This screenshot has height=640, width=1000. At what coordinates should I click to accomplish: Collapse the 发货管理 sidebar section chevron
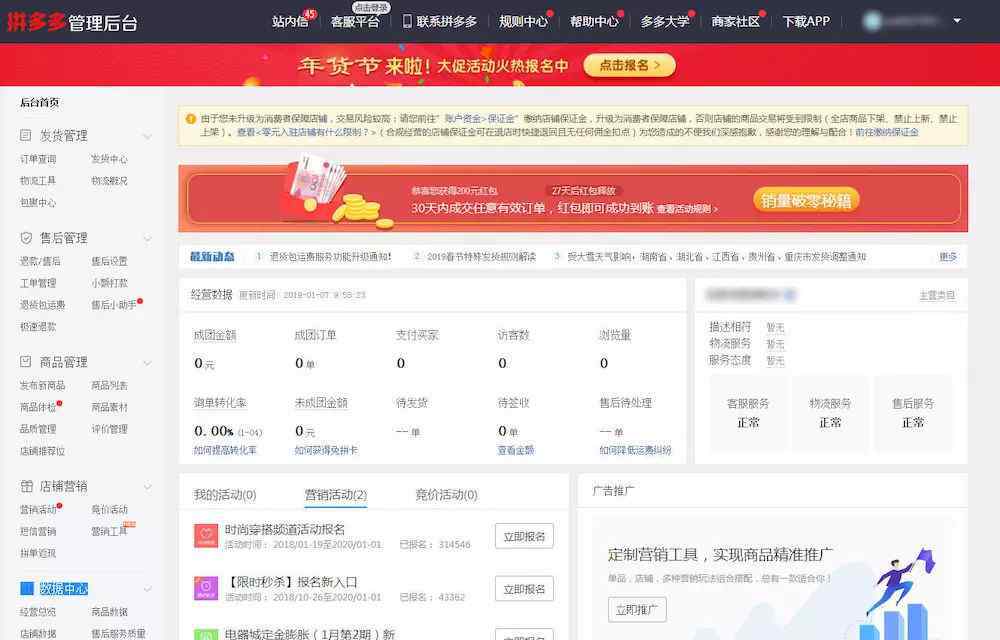[147, 136]
